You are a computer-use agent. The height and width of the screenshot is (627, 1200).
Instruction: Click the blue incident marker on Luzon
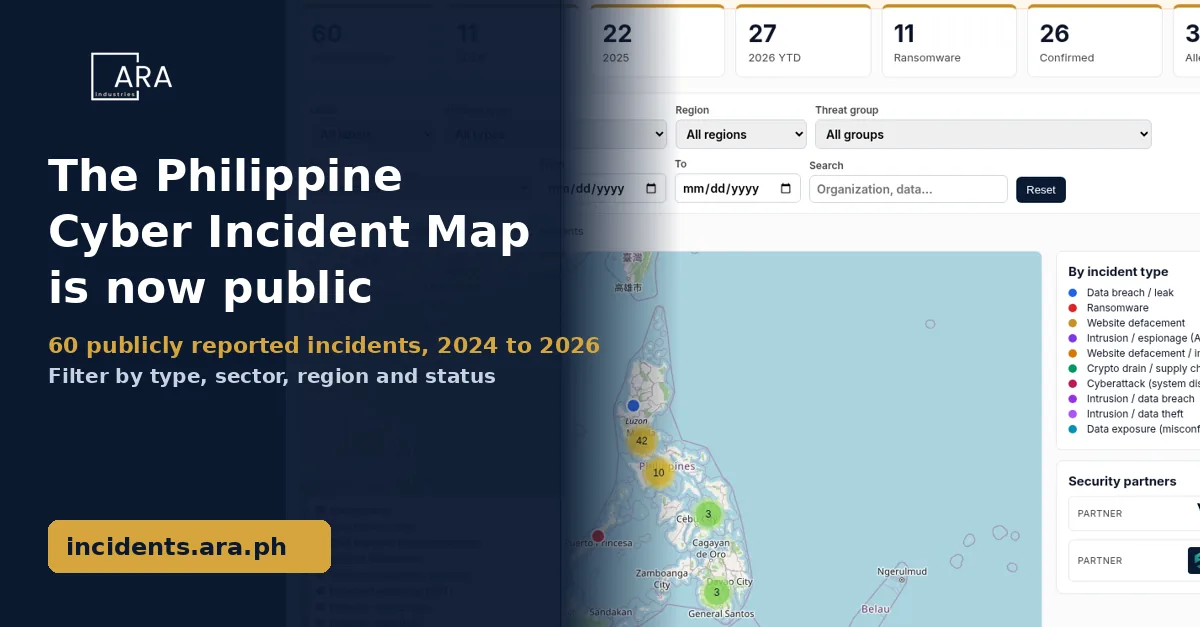click(x=633, y=405)
